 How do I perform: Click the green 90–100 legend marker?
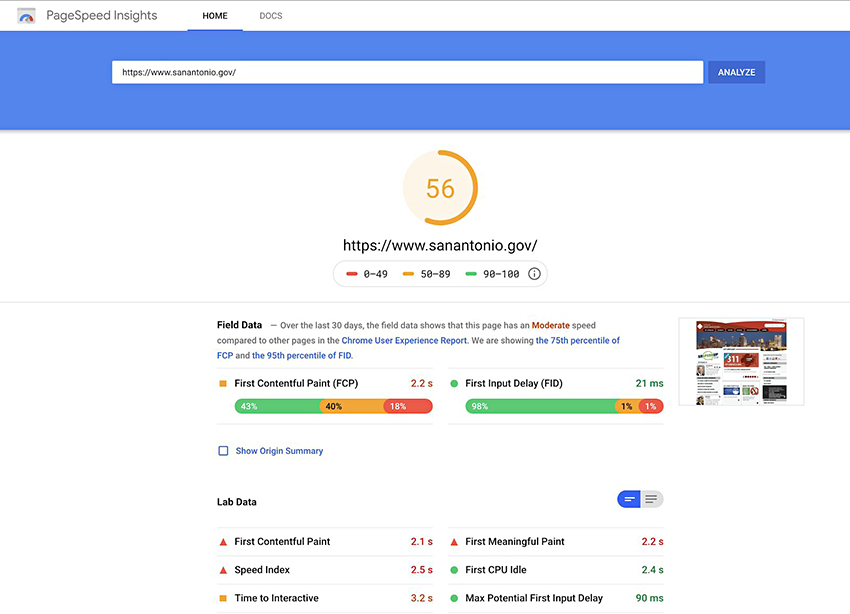[471, 274]
